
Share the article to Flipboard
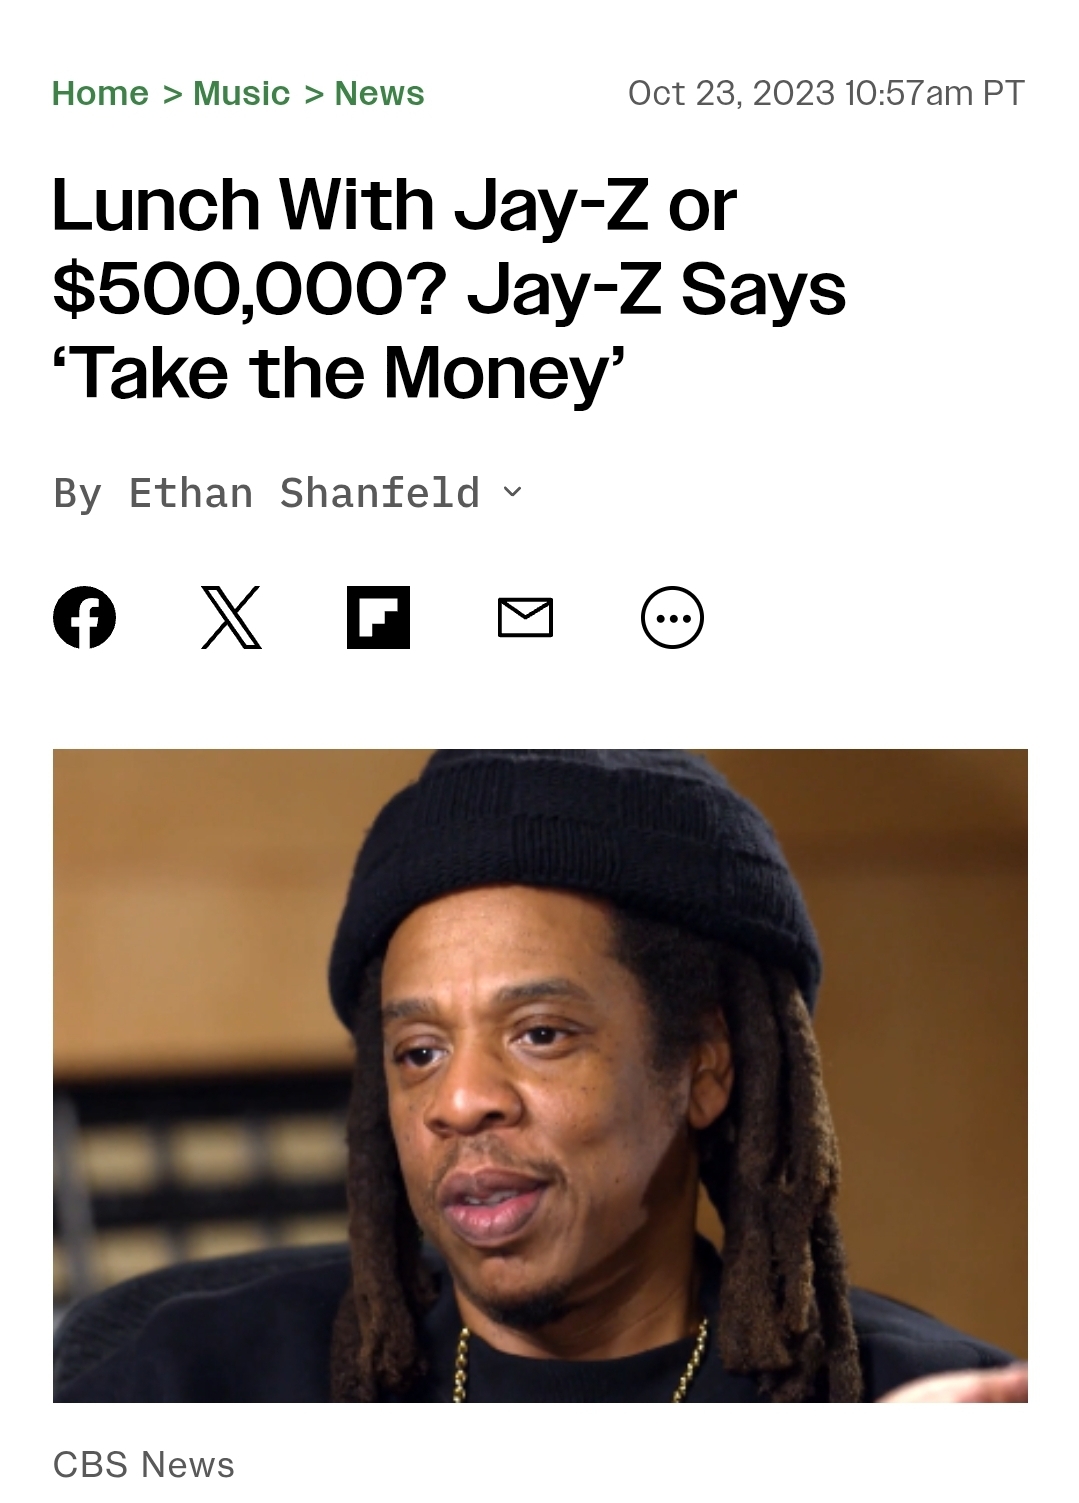[378, 617]
